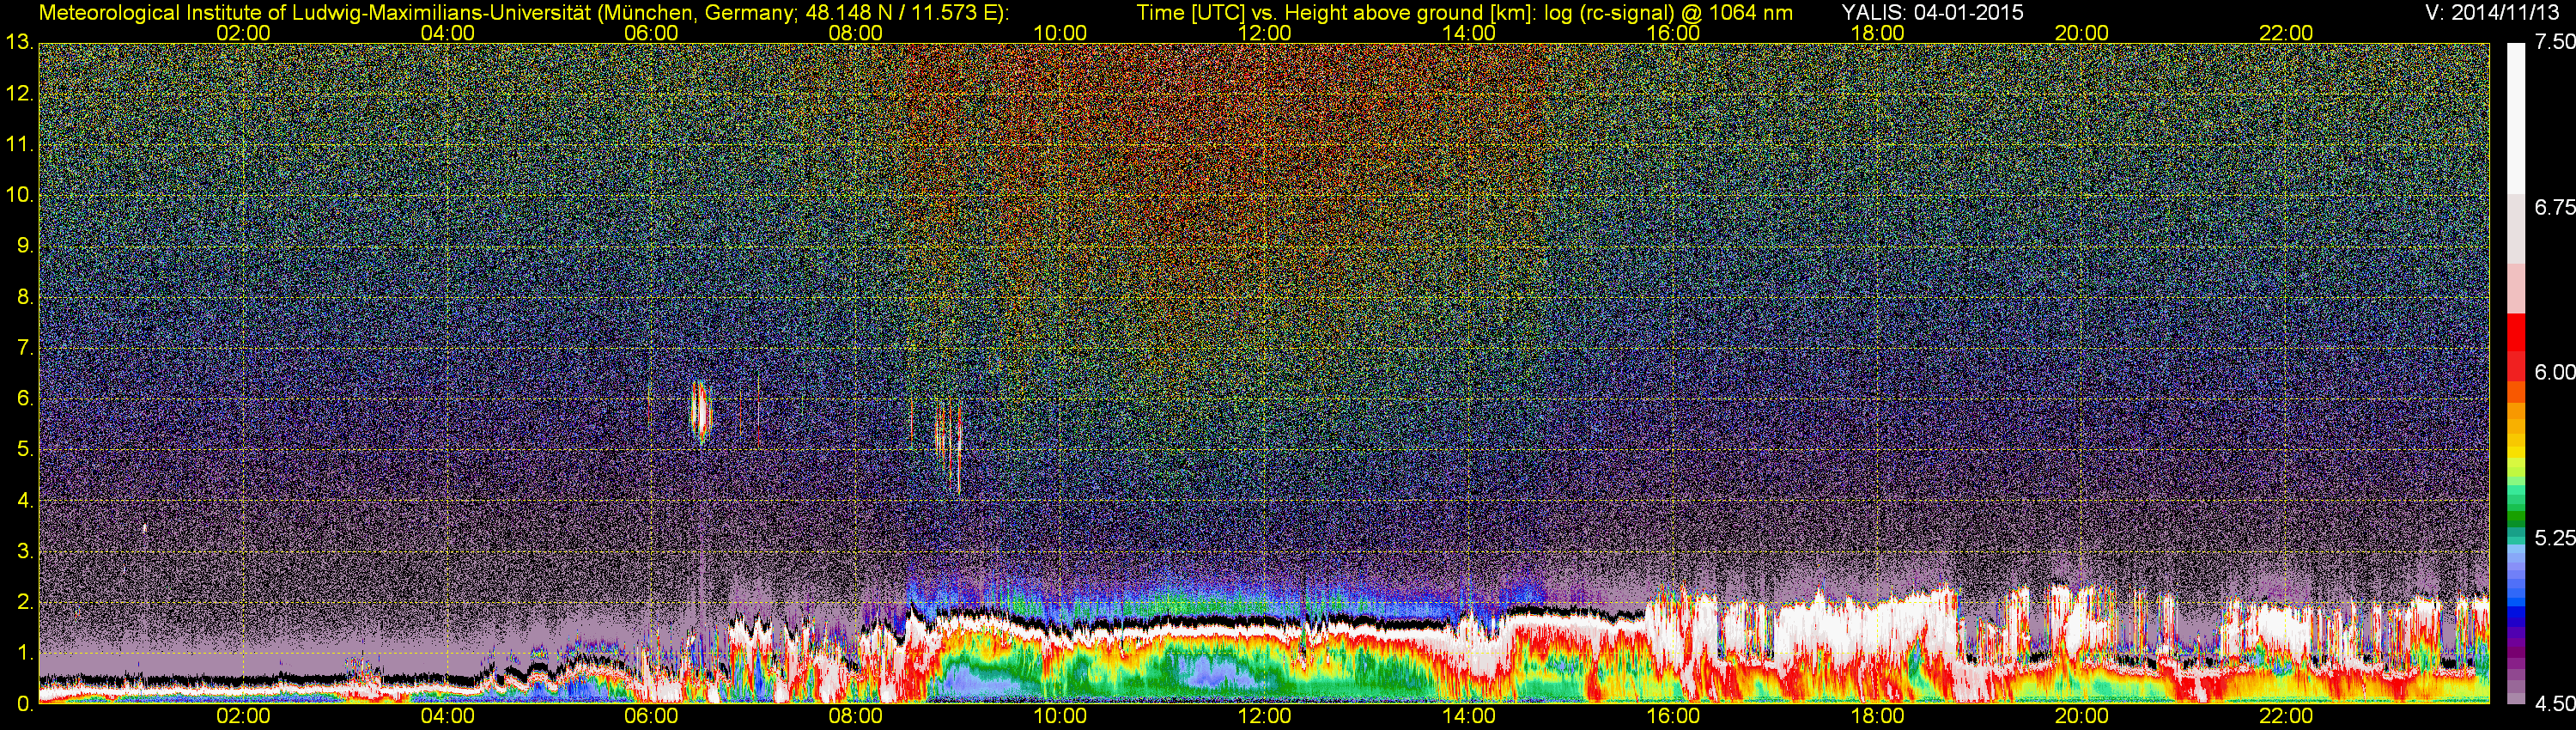Click the Meteorological Institute Ludwig-Maximilians-Universität title text
This screenshot has width=2576, height=730.
523,12
